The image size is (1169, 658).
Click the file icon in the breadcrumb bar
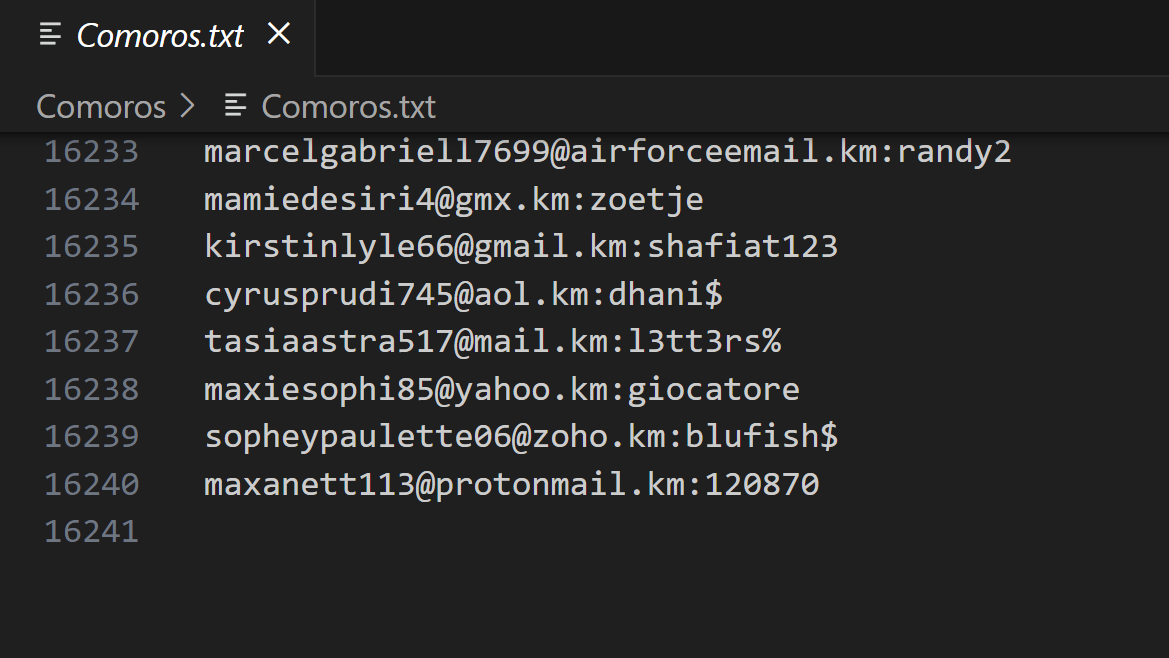point(236,105)
